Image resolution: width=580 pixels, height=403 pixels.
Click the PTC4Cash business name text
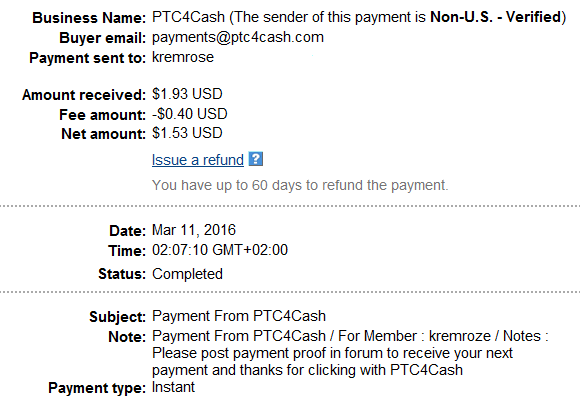188,17
